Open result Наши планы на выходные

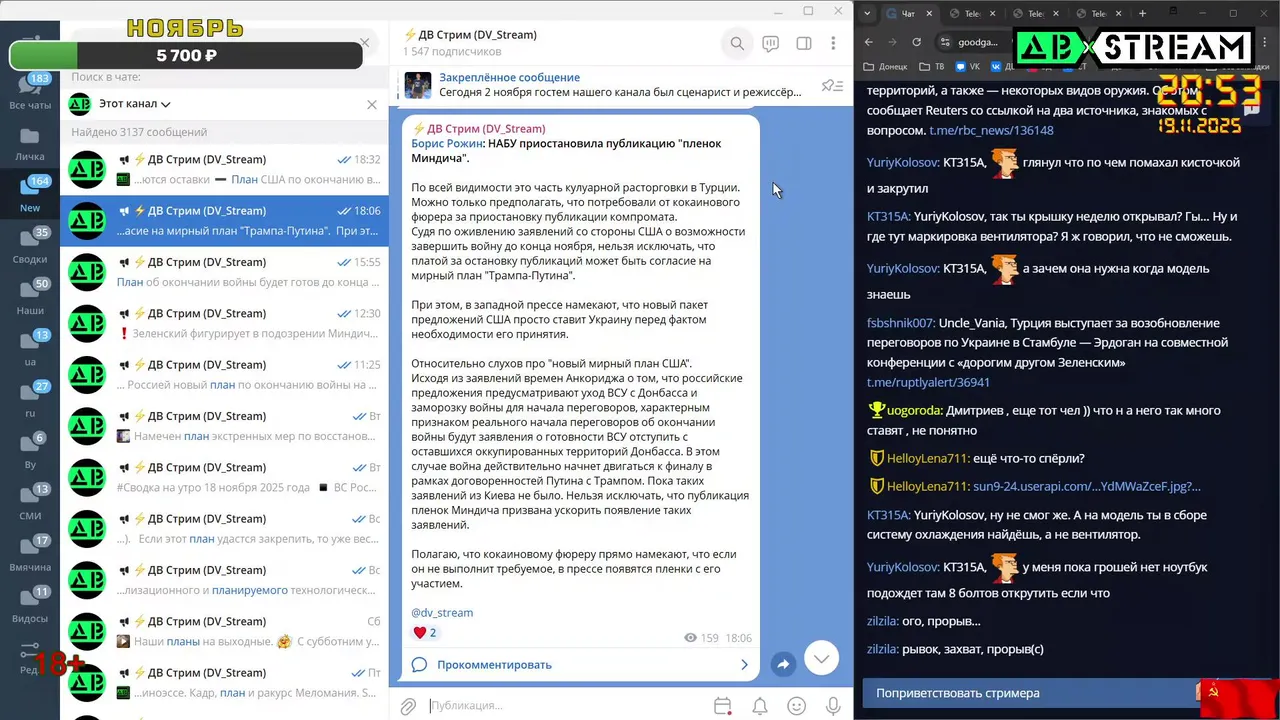224,632
